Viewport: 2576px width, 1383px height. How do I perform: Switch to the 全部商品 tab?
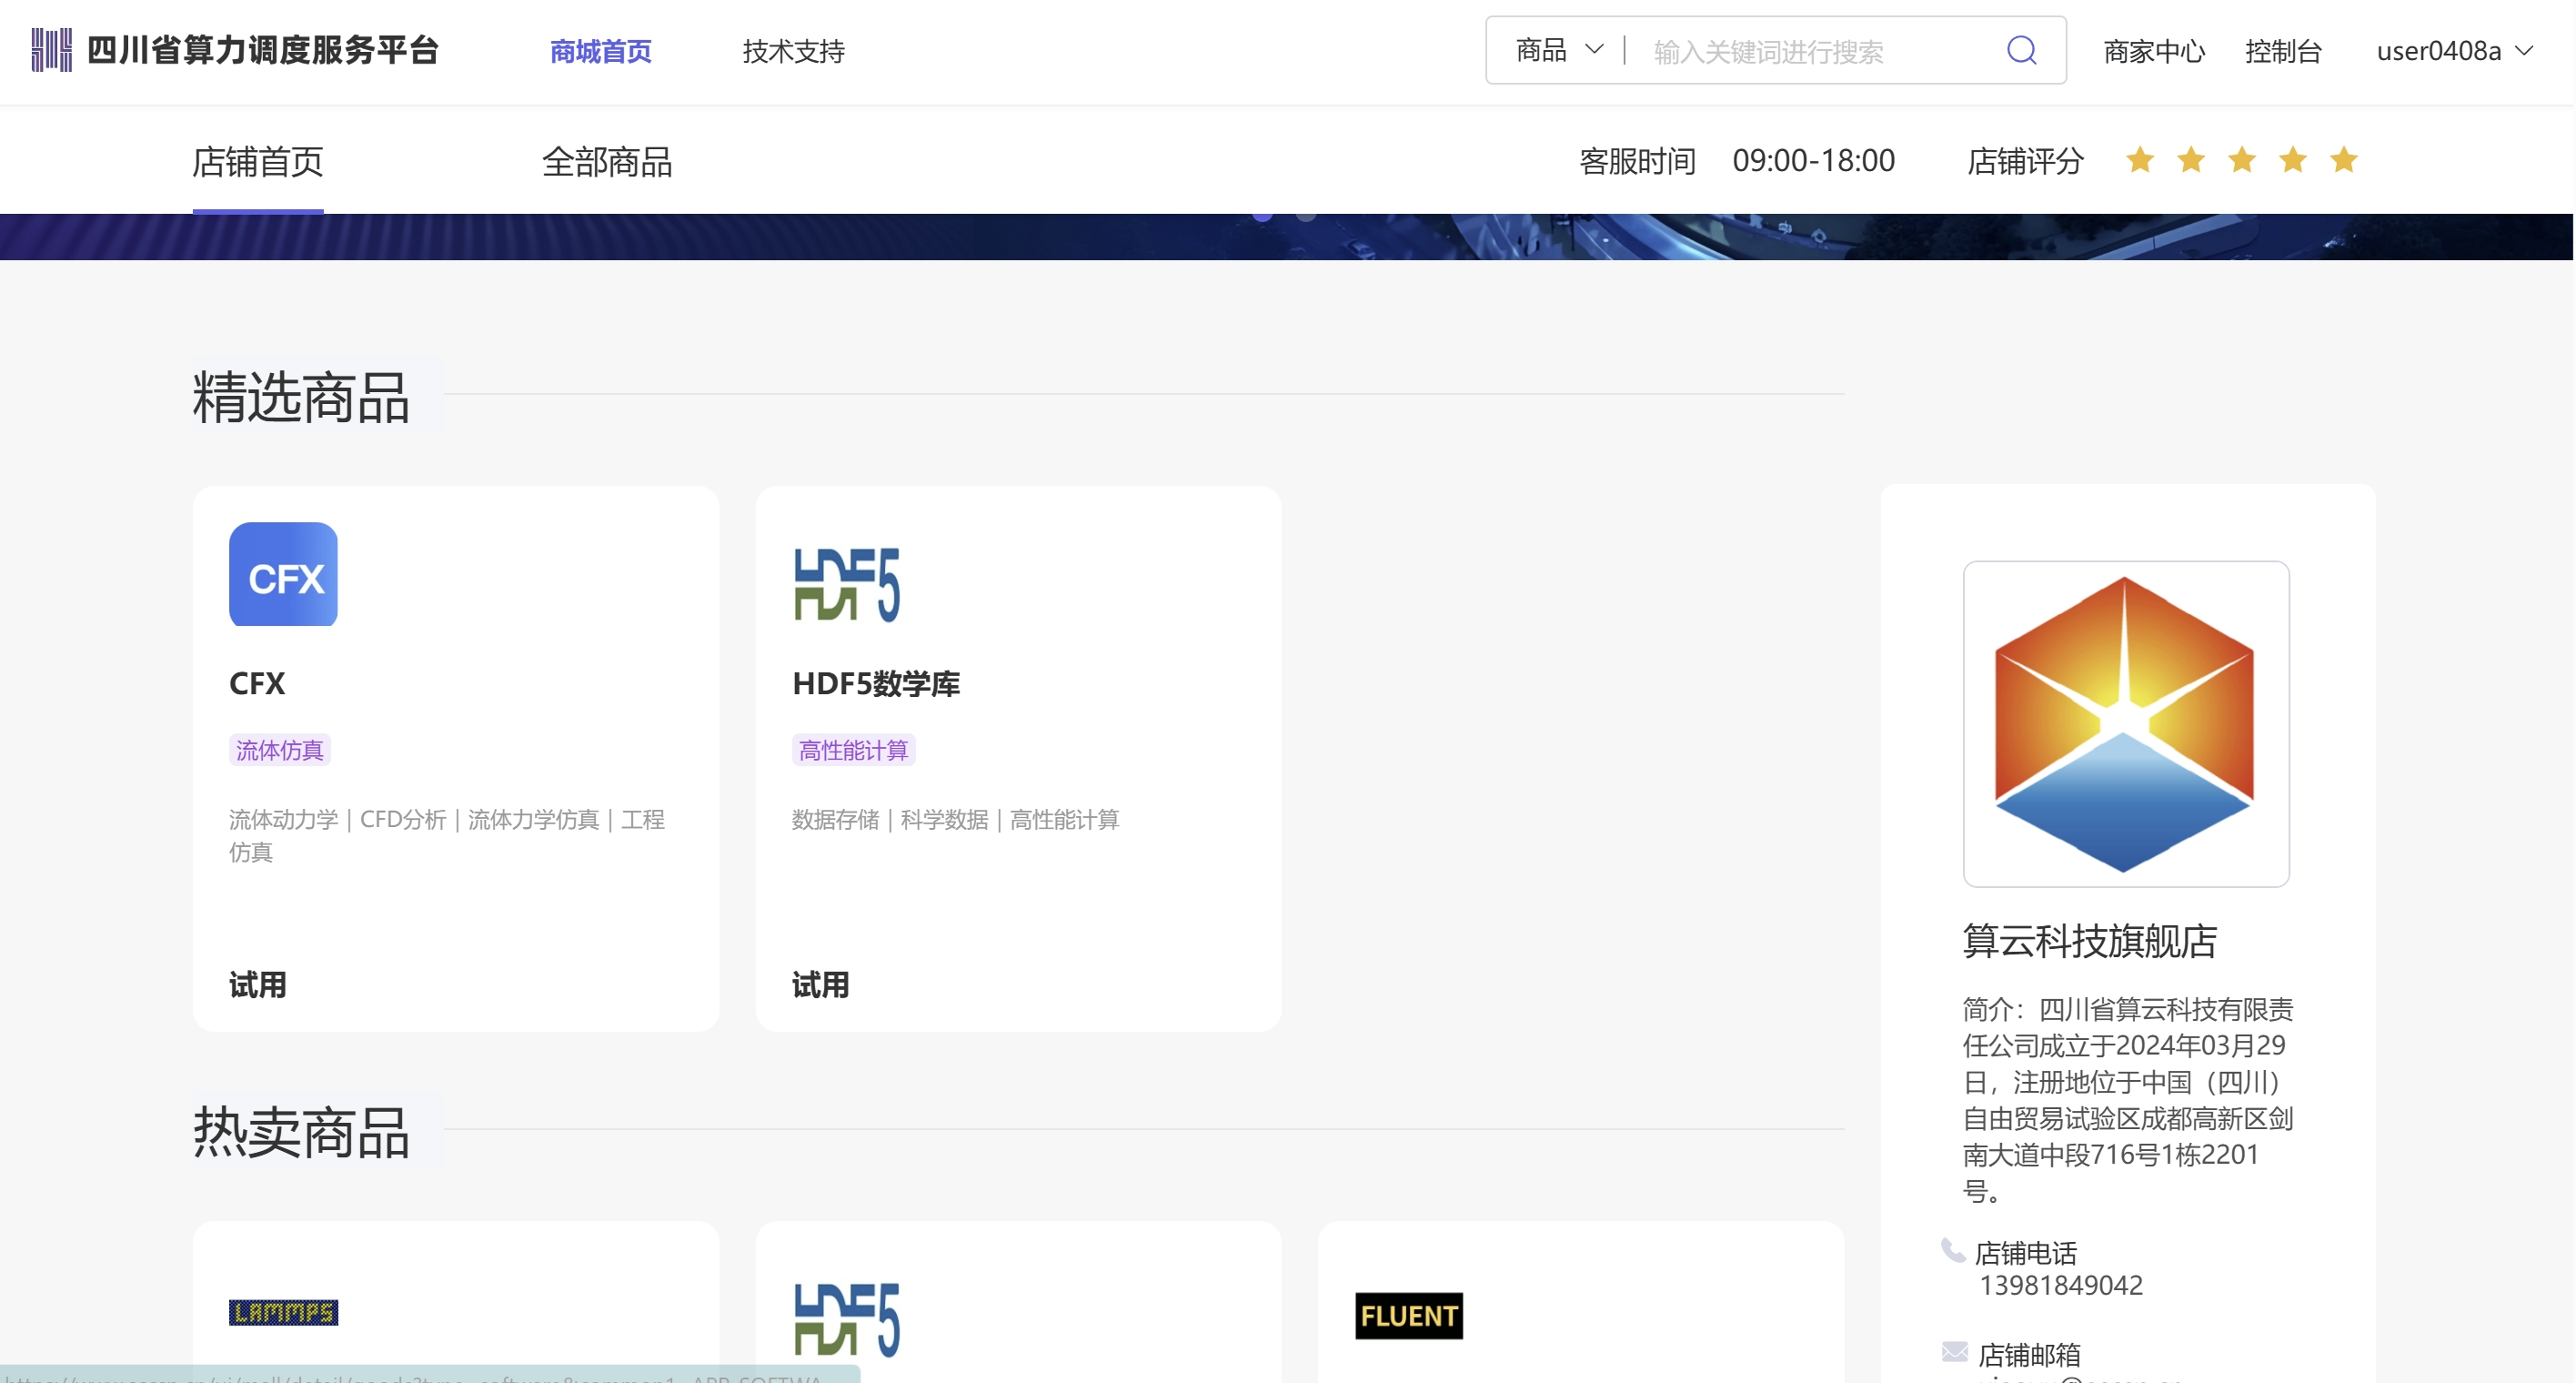606,162
